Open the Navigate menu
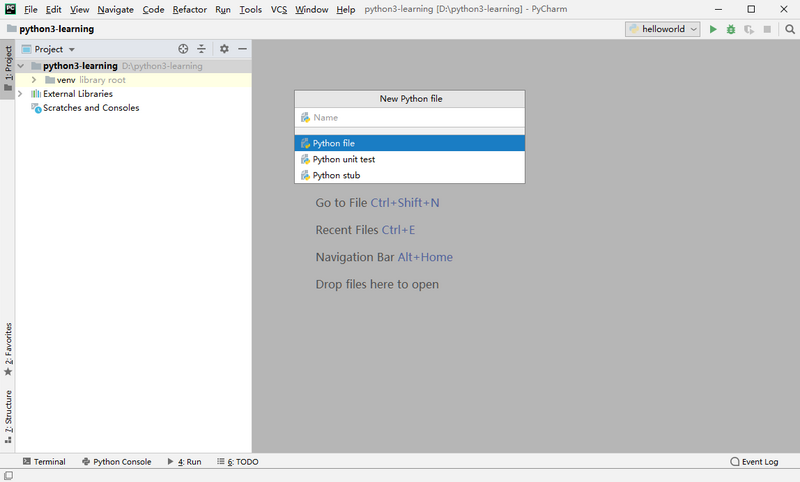Viewport: 800px width, 482px height. click(115, 9)
